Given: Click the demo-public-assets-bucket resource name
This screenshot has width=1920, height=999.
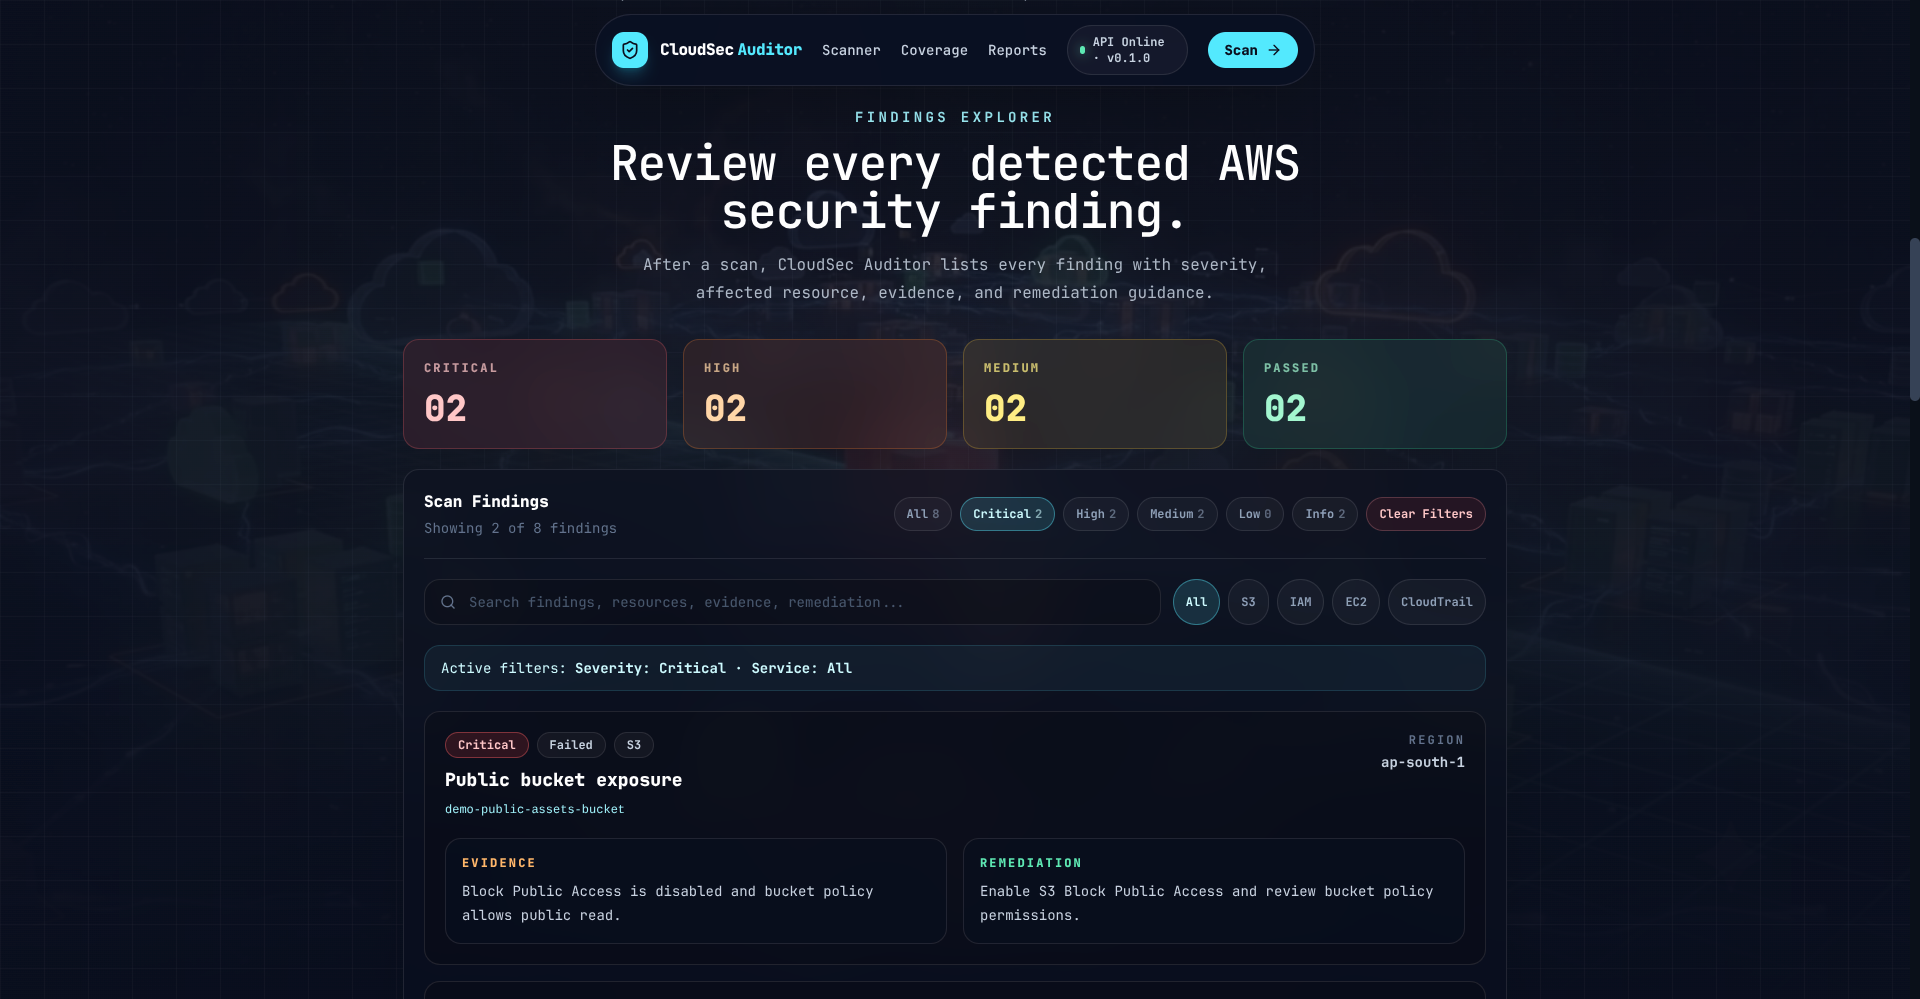Looking at the screenshot, I should click(535, 809).
